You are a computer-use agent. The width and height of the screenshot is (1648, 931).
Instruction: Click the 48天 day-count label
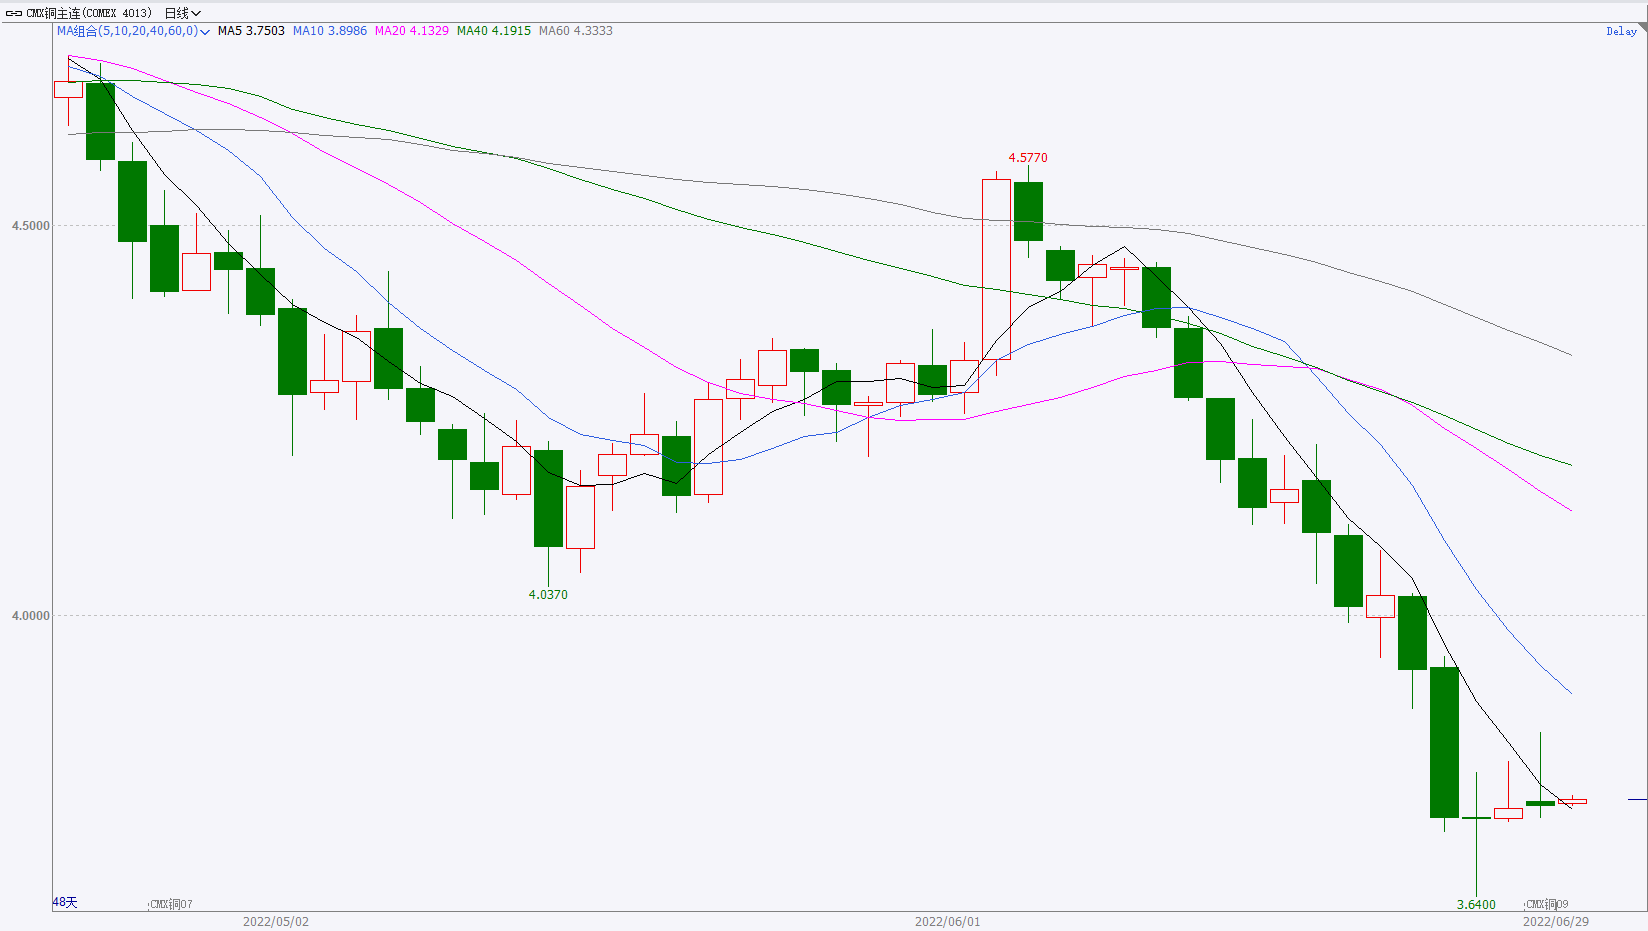65,902
